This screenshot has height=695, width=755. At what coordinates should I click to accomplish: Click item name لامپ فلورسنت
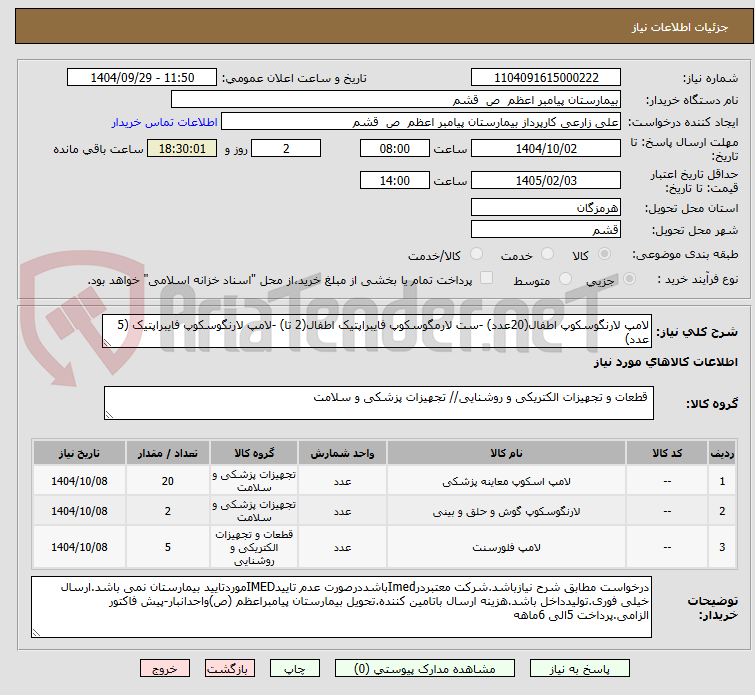pos(506,547)
